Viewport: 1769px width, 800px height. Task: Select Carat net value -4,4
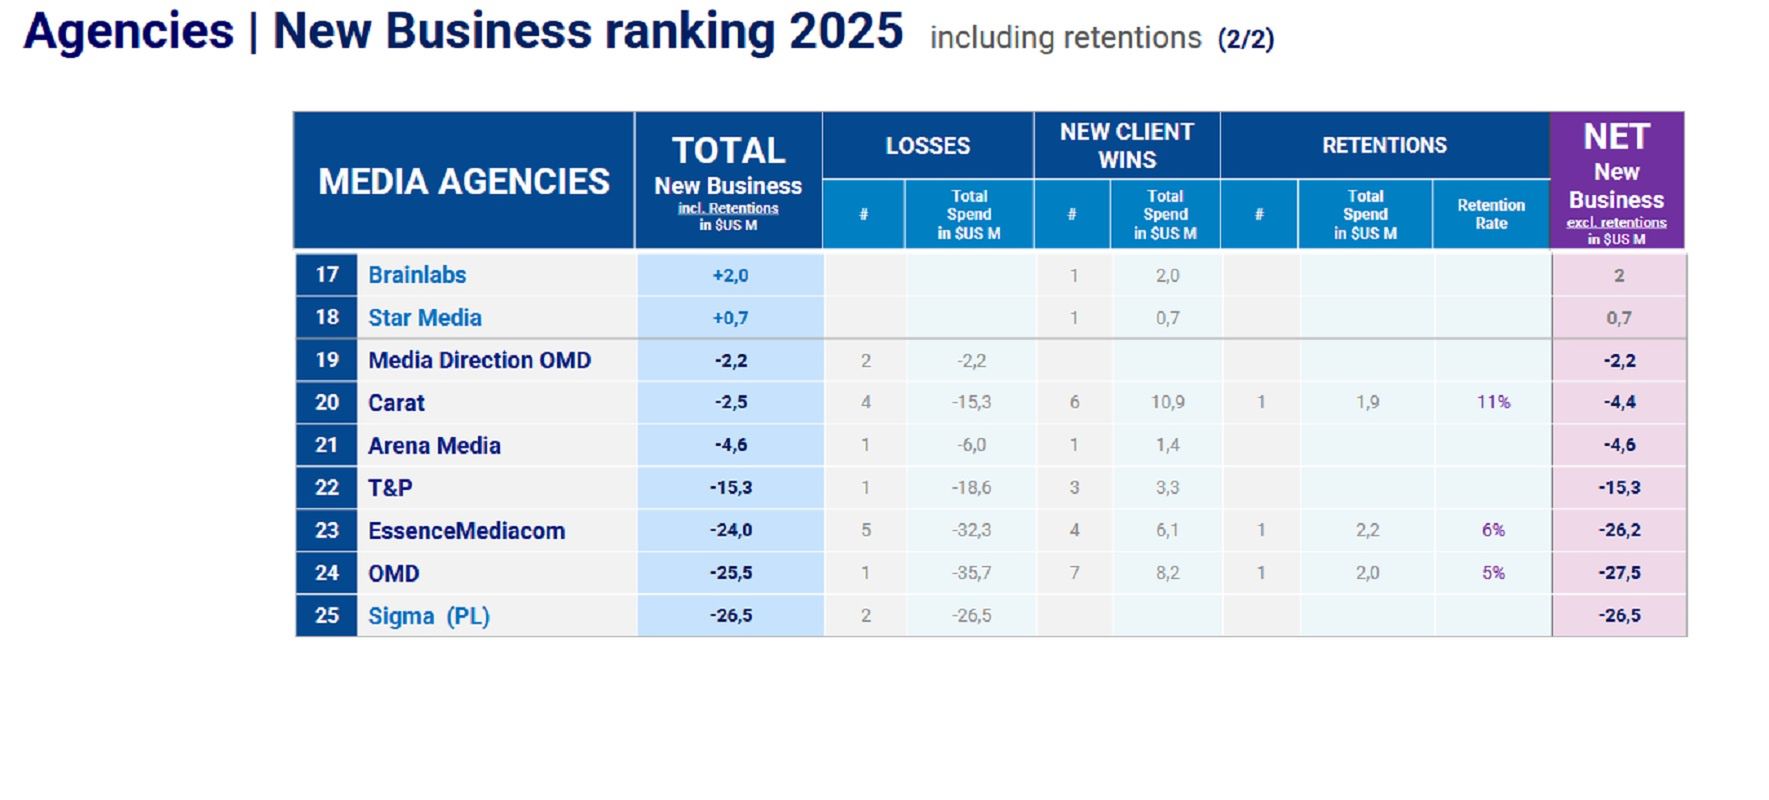point(1619,402)
